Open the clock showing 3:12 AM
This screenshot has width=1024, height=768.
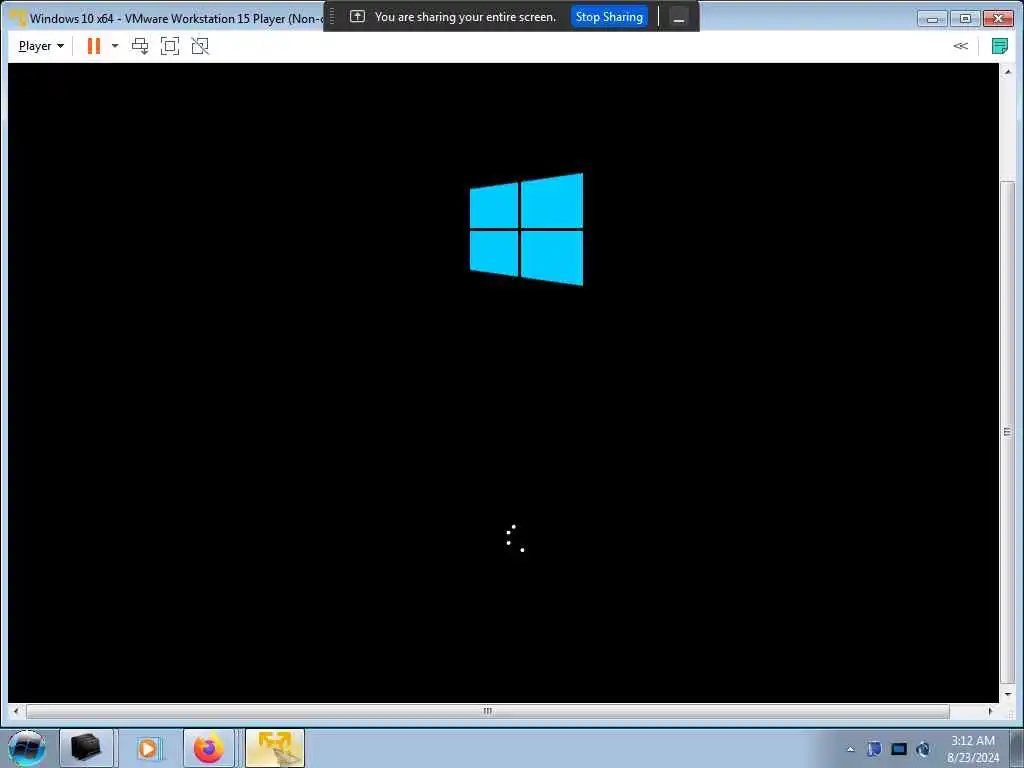(x=972, y=749)
